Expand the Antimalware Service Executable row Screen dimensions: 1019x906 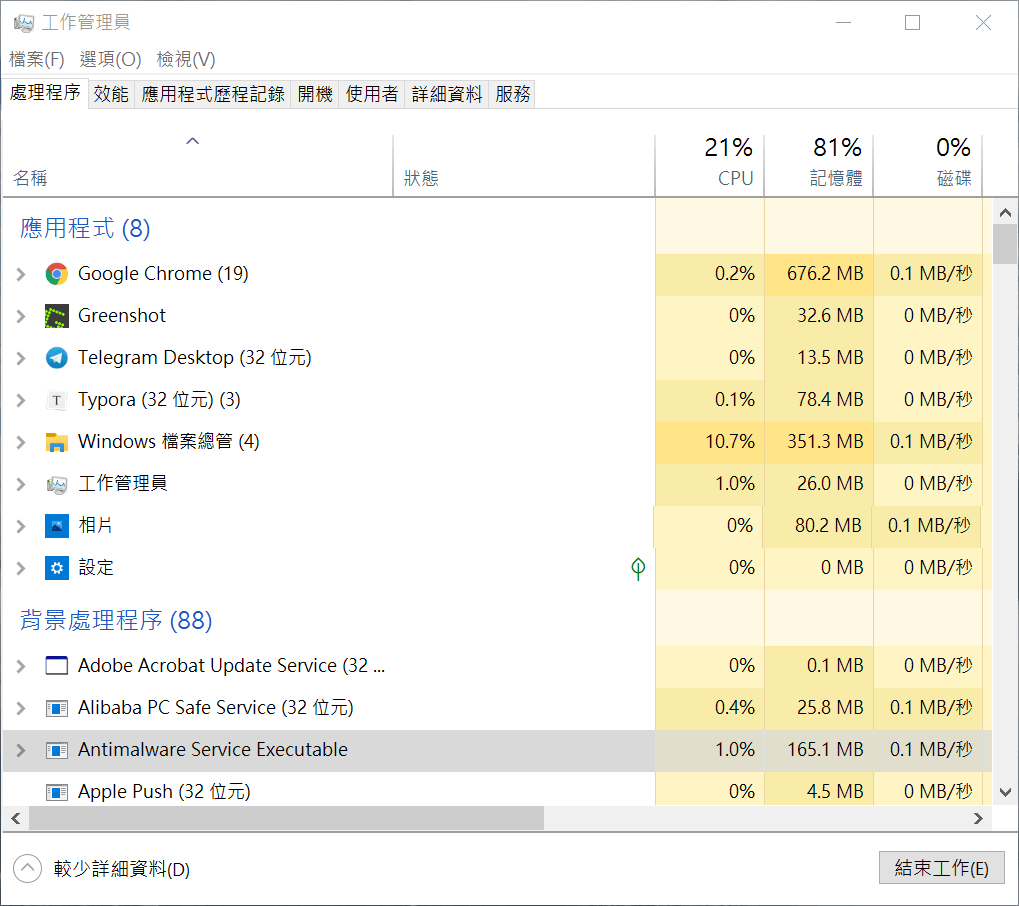21,751
